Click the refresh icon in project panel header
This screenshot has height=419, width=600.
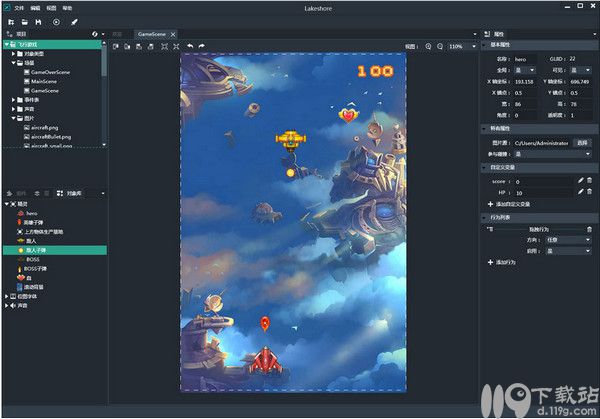click(x=95, y=34)
